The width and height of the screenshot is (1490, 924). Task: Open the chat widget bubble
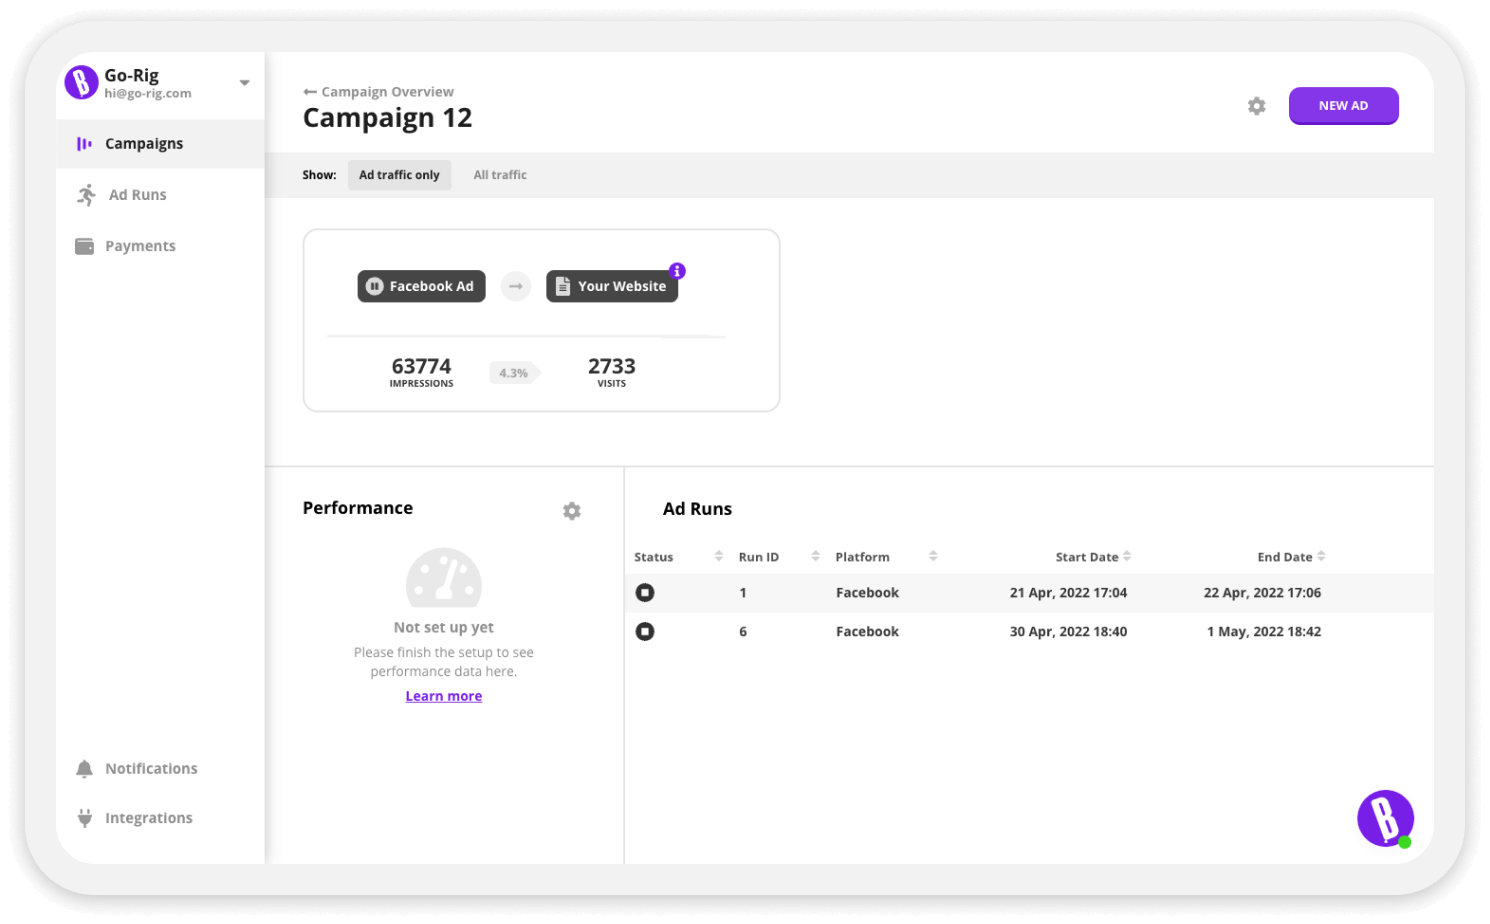1384,818
